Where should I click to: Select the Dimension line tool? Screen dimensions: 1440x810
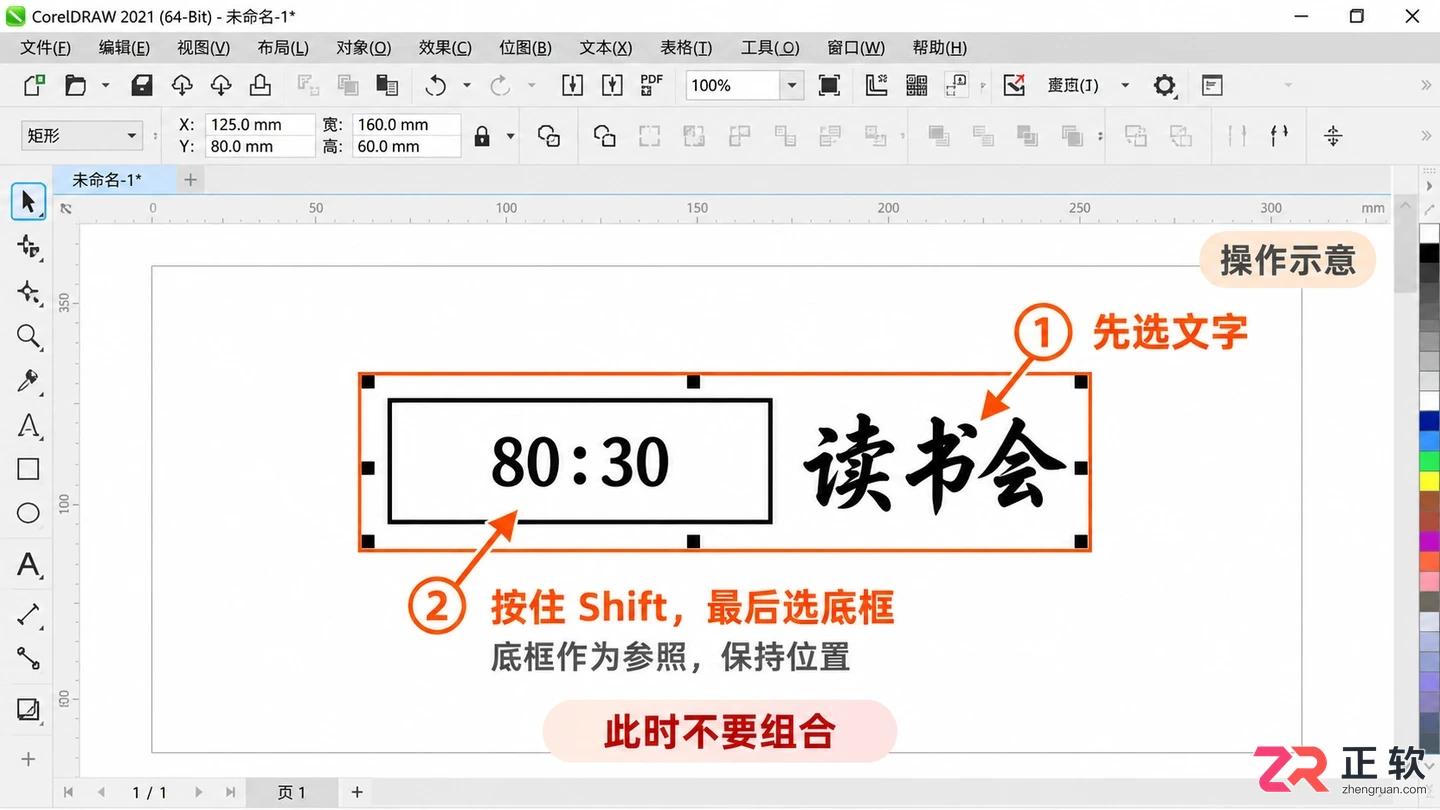coord(28,613)
